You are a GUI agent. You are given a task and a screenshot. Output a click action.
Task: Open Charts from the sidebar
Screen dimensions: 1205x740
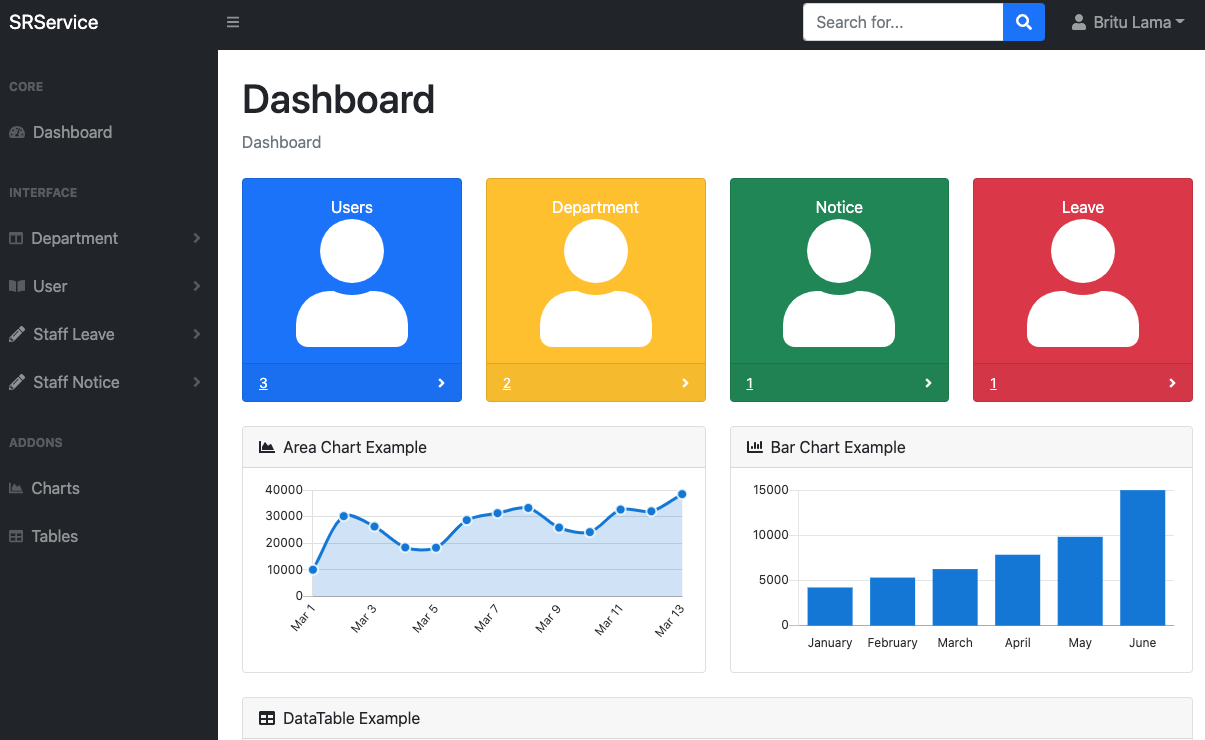pyautogui.click(x=55, y=488)
